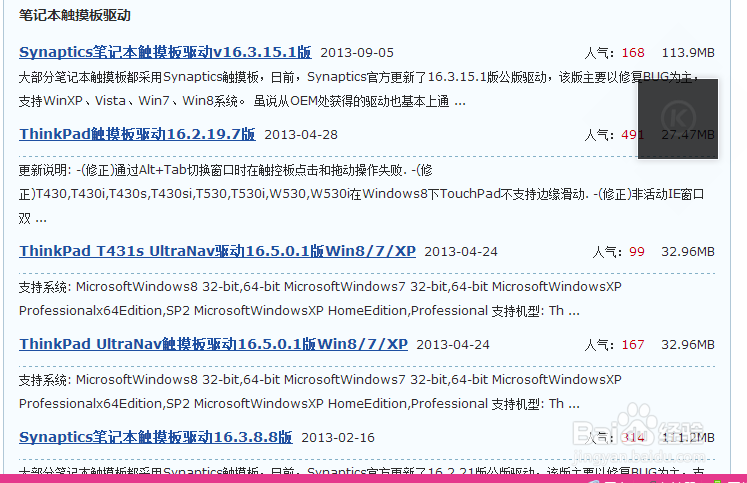Click popularity count 99
747x483 pixels.
(636, 252)
